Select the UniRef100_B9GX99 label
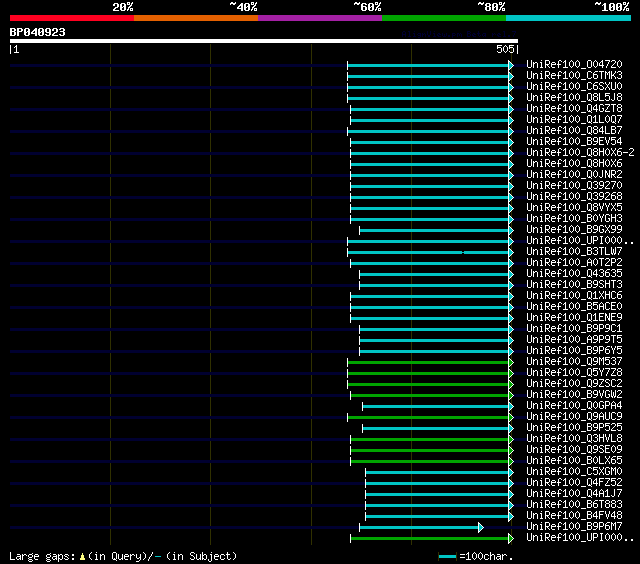Image resolution: width=640 pixels, height=564 pixels. click(x=574, y=230)
